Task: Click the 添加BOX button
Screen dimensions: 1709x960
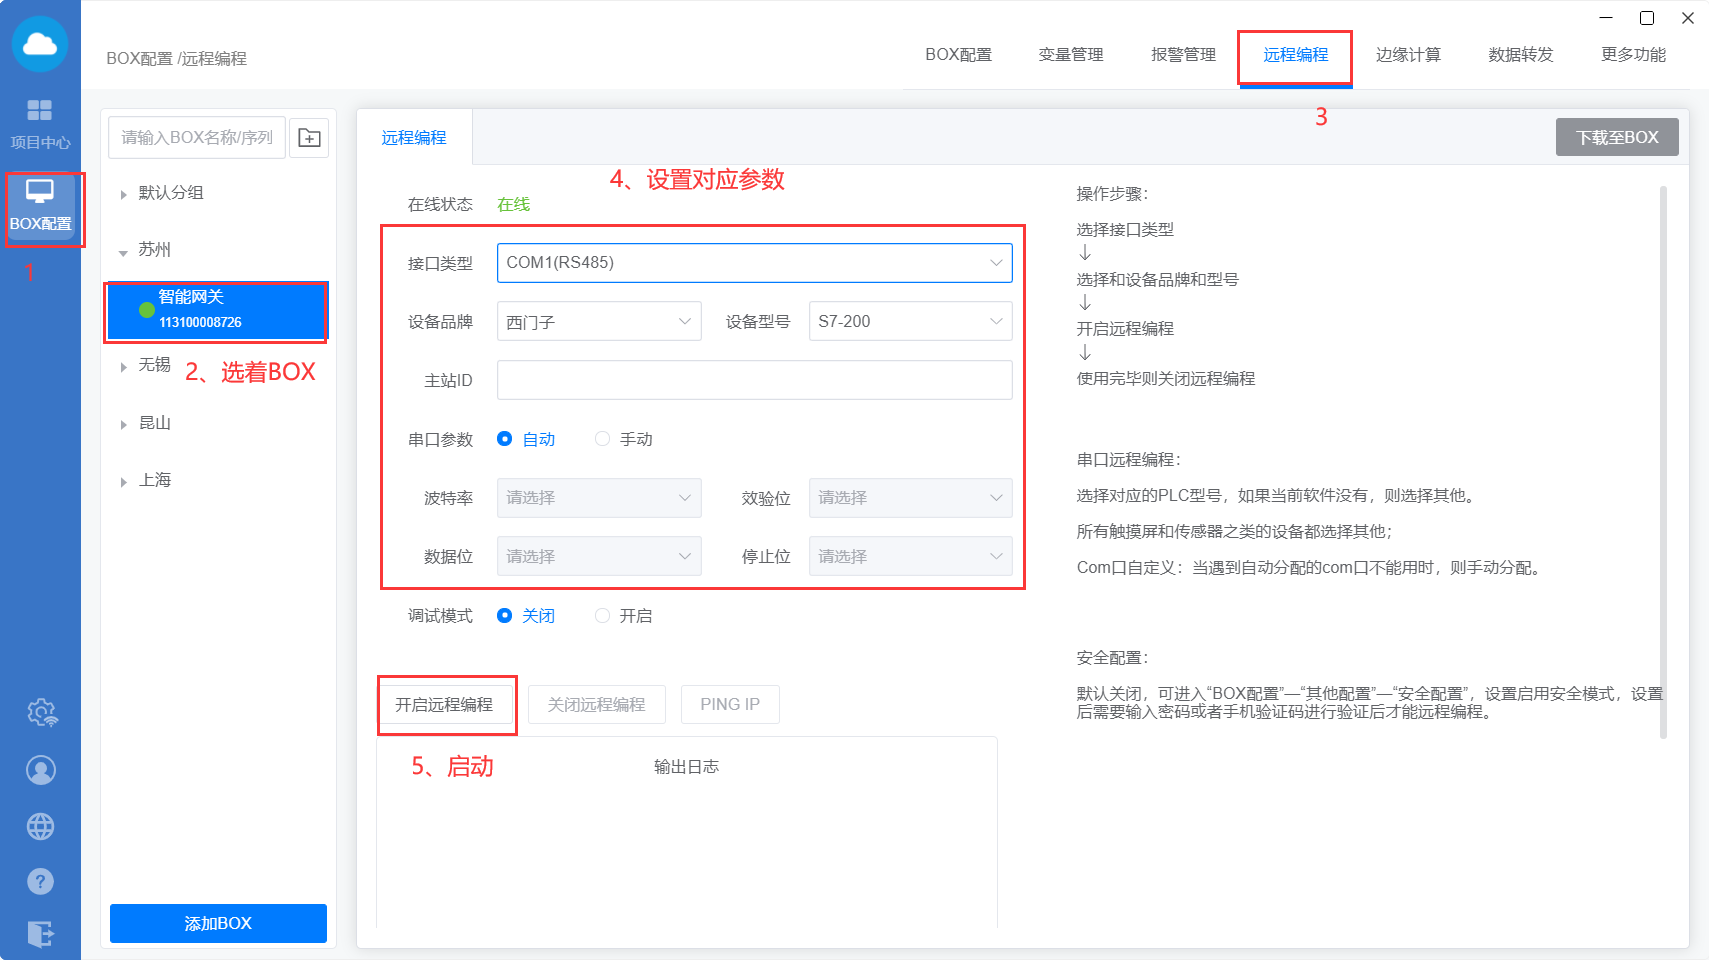Action: tap(218, 923)
